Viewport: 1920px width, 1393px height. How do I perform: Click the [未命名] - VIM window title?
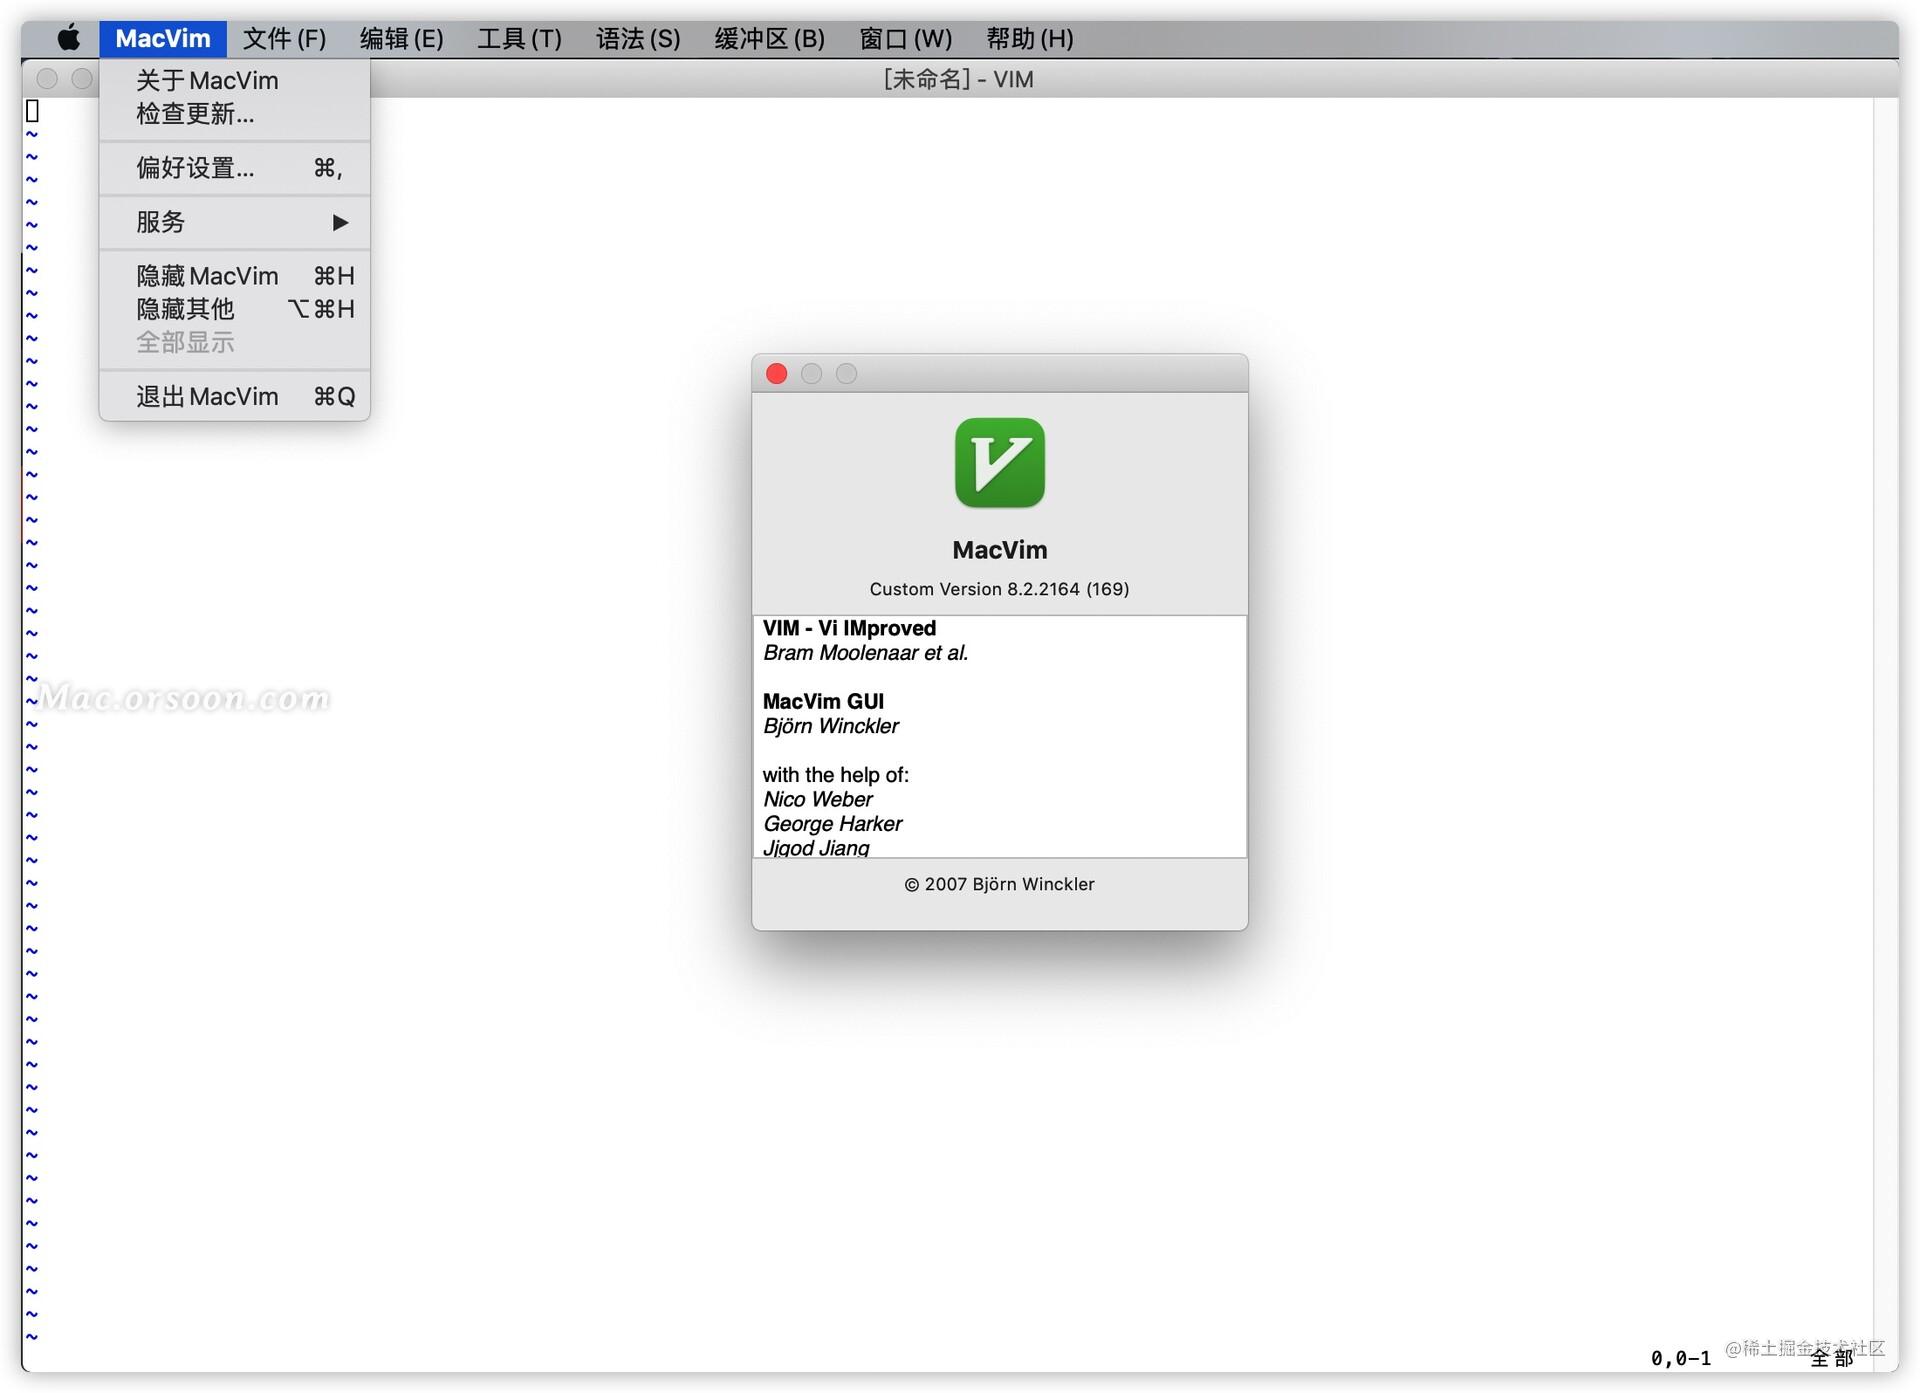pos(958,79)
